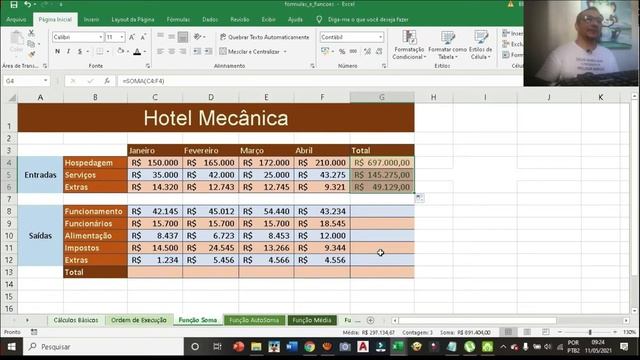Toggle Bottom Align vertical alignment
Image resolution: width=640 pixels, height=360 pixels.
tap(183, 37)
